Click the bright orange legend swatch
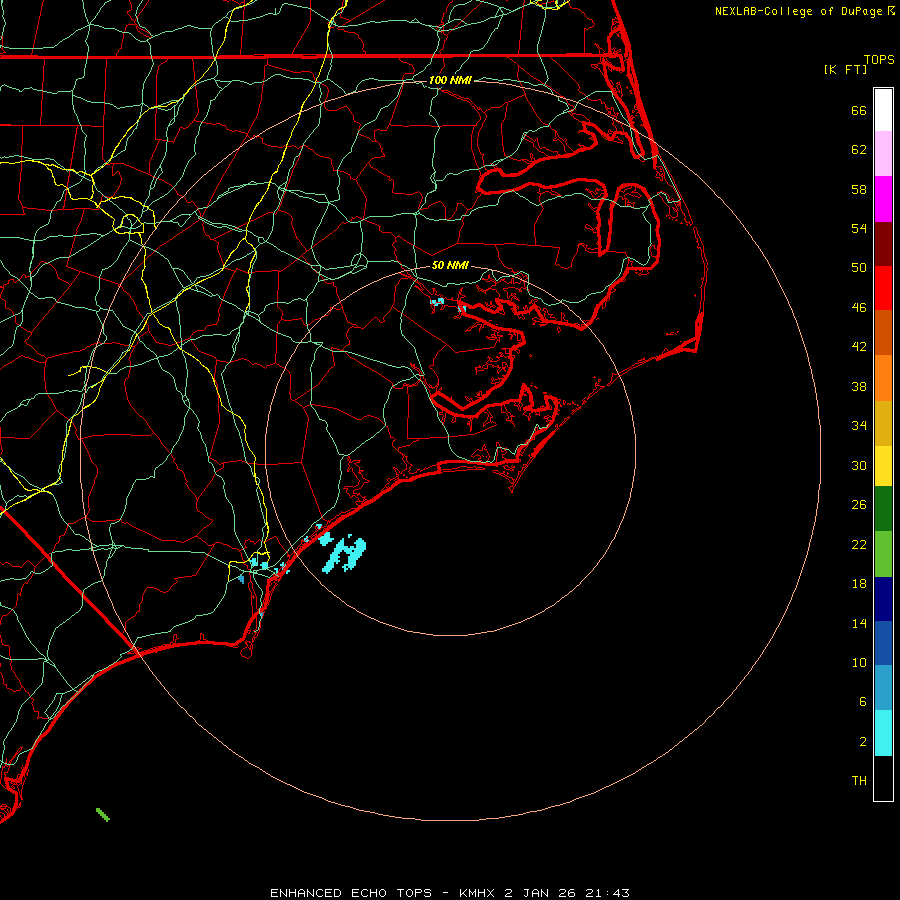900x900 pixels. tap(883, 378)
